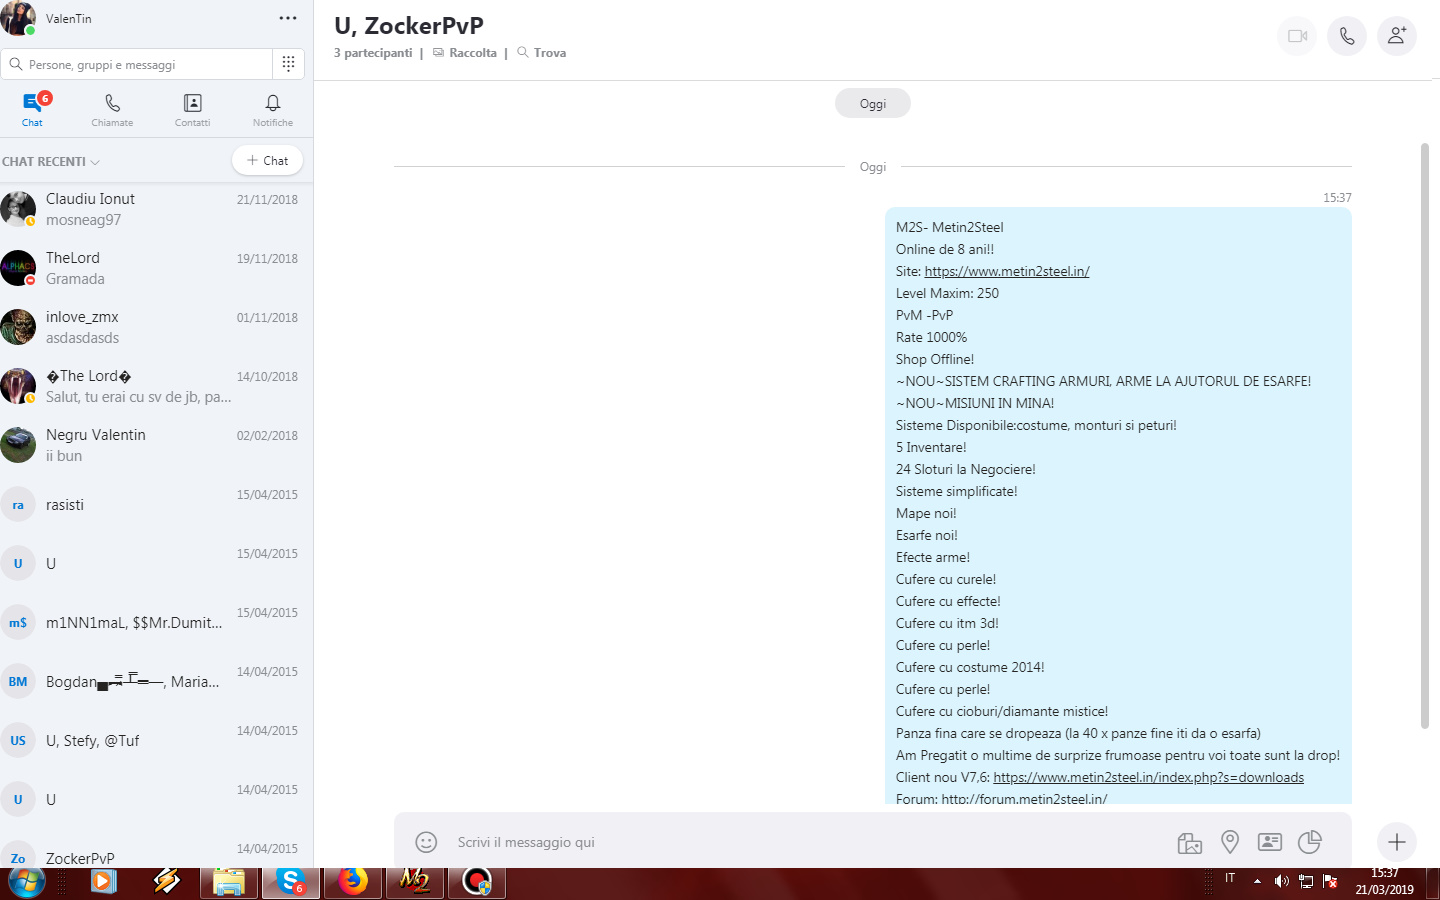Click the message chat scrollbar

tap(1425, 435)
